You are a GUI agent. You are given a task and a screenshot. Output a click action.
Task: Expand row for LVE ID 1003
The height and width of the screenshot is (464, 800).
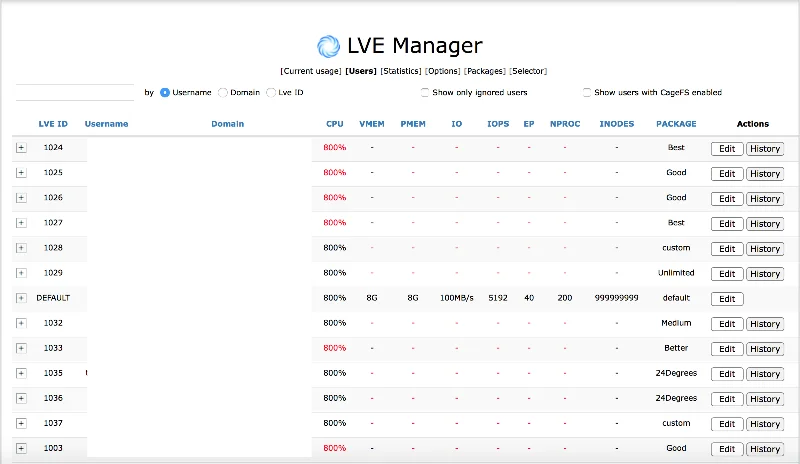[x=21, y=448]
